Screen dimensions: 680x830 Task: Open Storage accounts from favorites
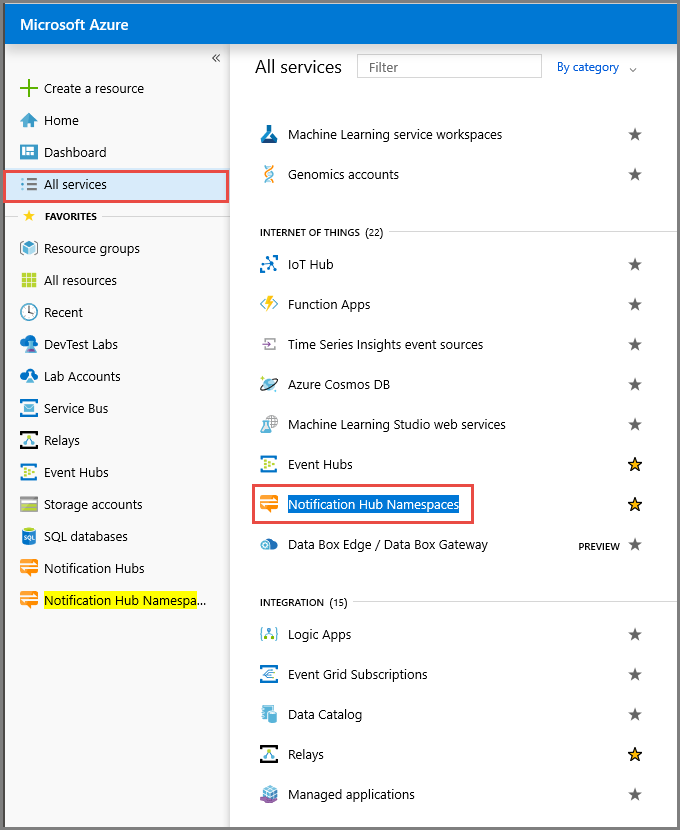93,504
